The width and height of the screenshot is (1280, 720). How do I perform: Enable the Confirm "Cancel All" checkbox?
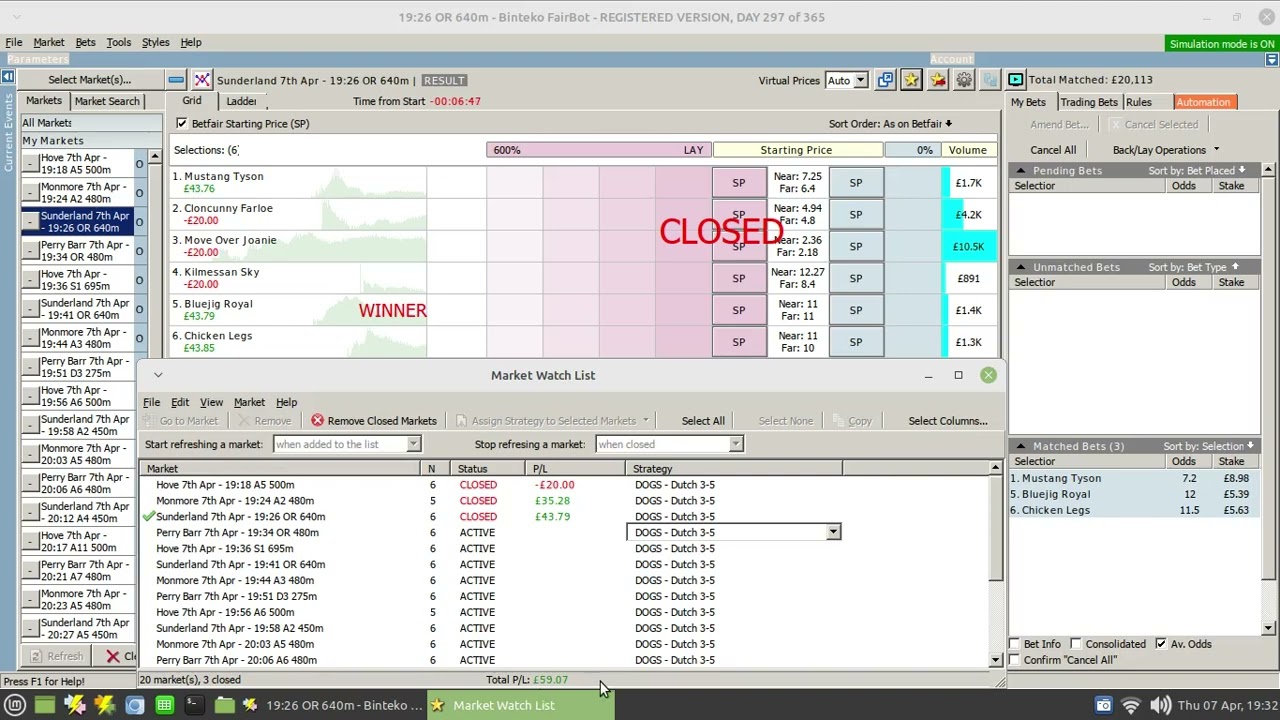[1015, 660]
